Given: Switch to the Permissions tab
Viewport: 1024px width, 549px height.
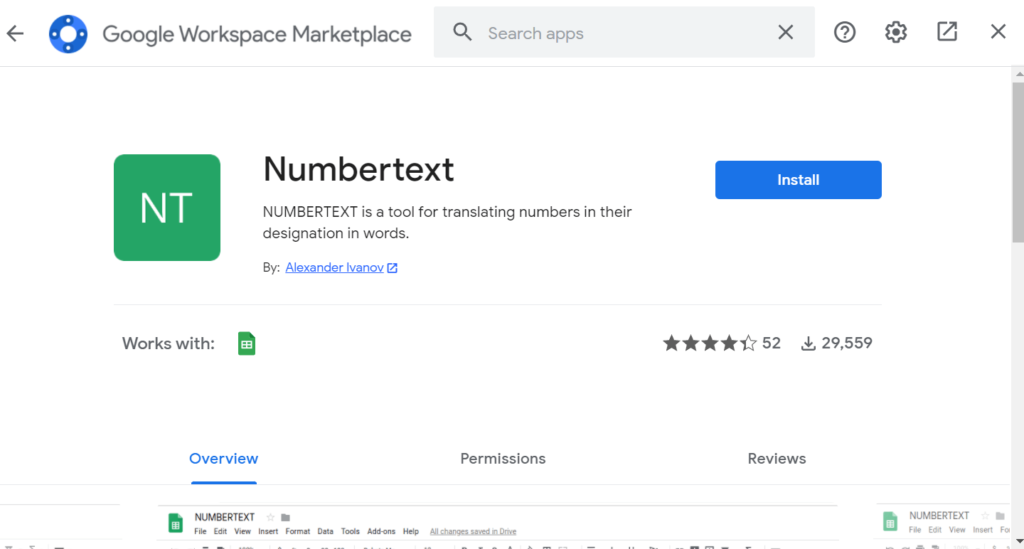Looking at the screenshot, I should (x=503, y=459).
